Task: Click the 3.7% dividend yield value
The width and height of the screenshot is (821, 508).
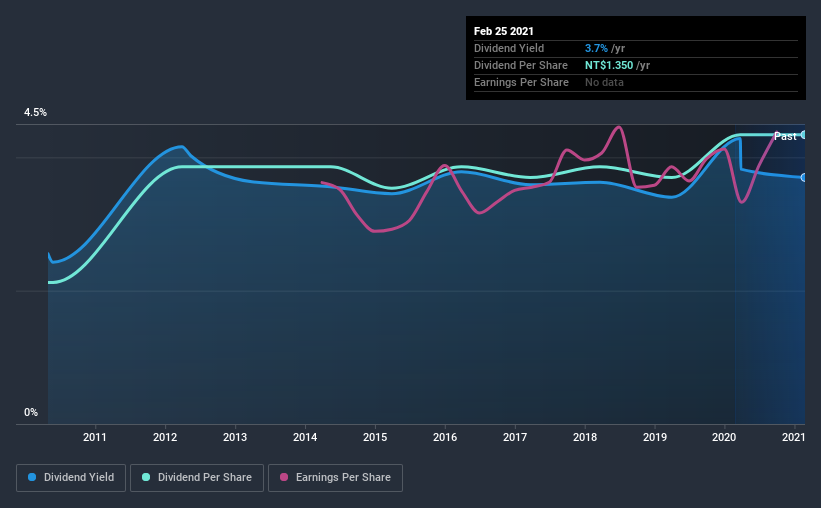Action: 596,48
